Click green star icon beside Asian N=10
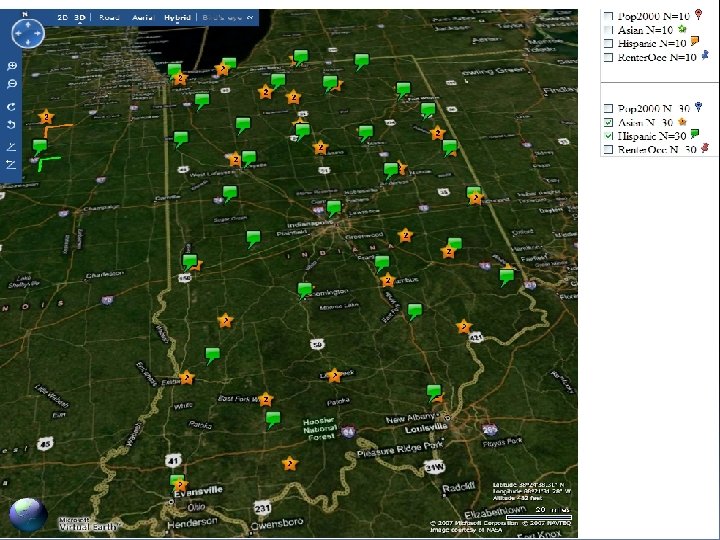The image size is (720, 540). coord(682,29)
